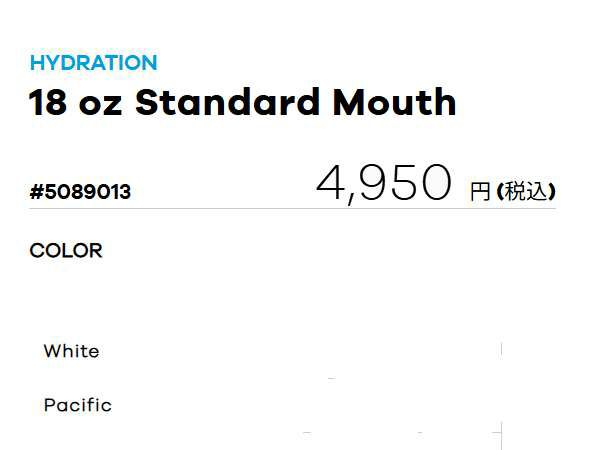Click the hash sign before 5089013

pos(36,191)
